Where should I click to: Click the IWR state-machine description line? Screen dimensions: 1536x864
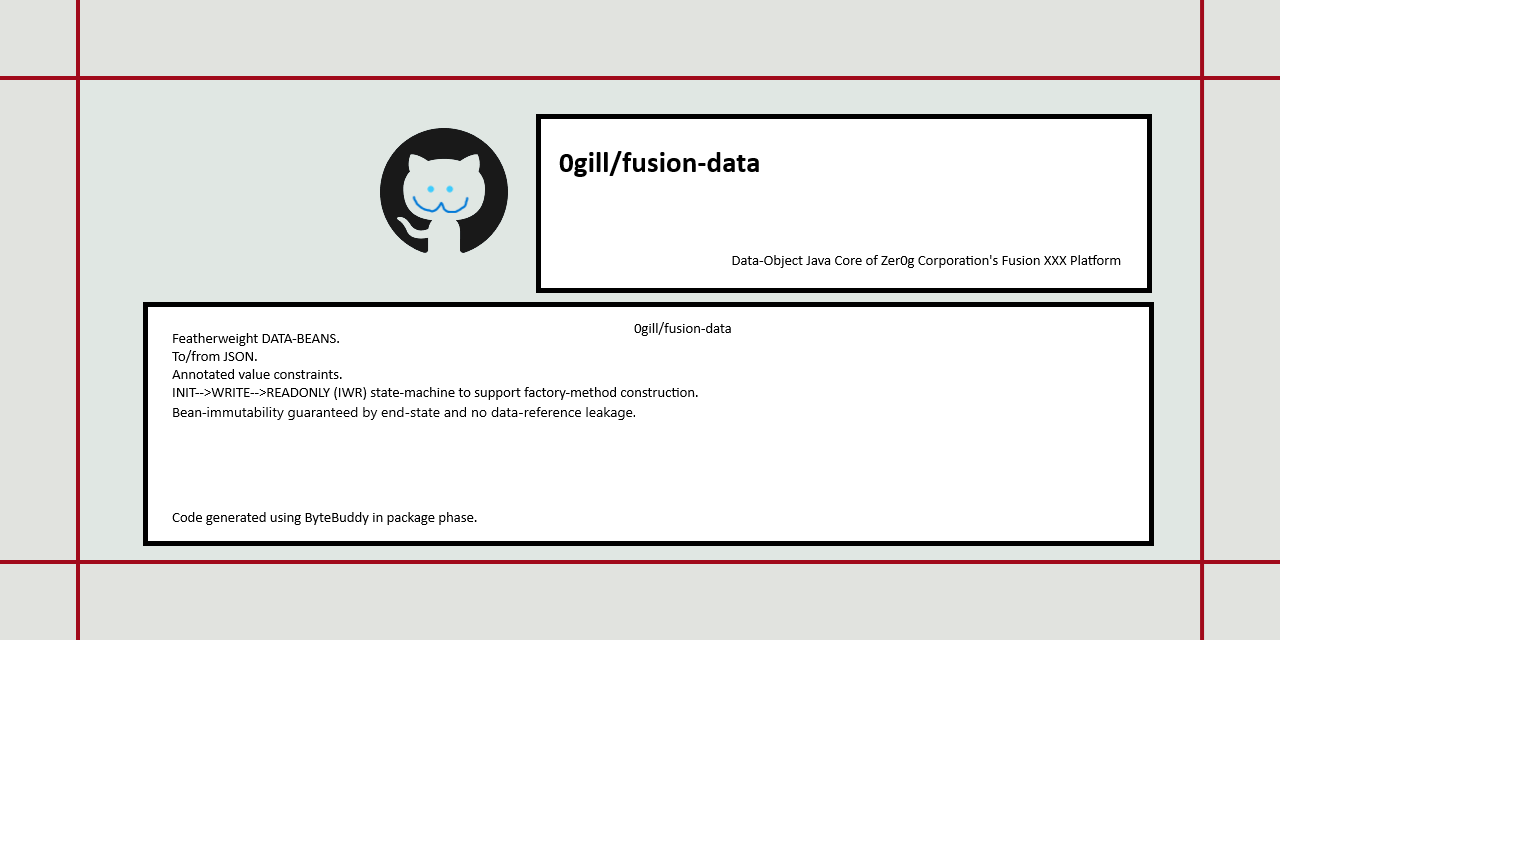point(434,392)
